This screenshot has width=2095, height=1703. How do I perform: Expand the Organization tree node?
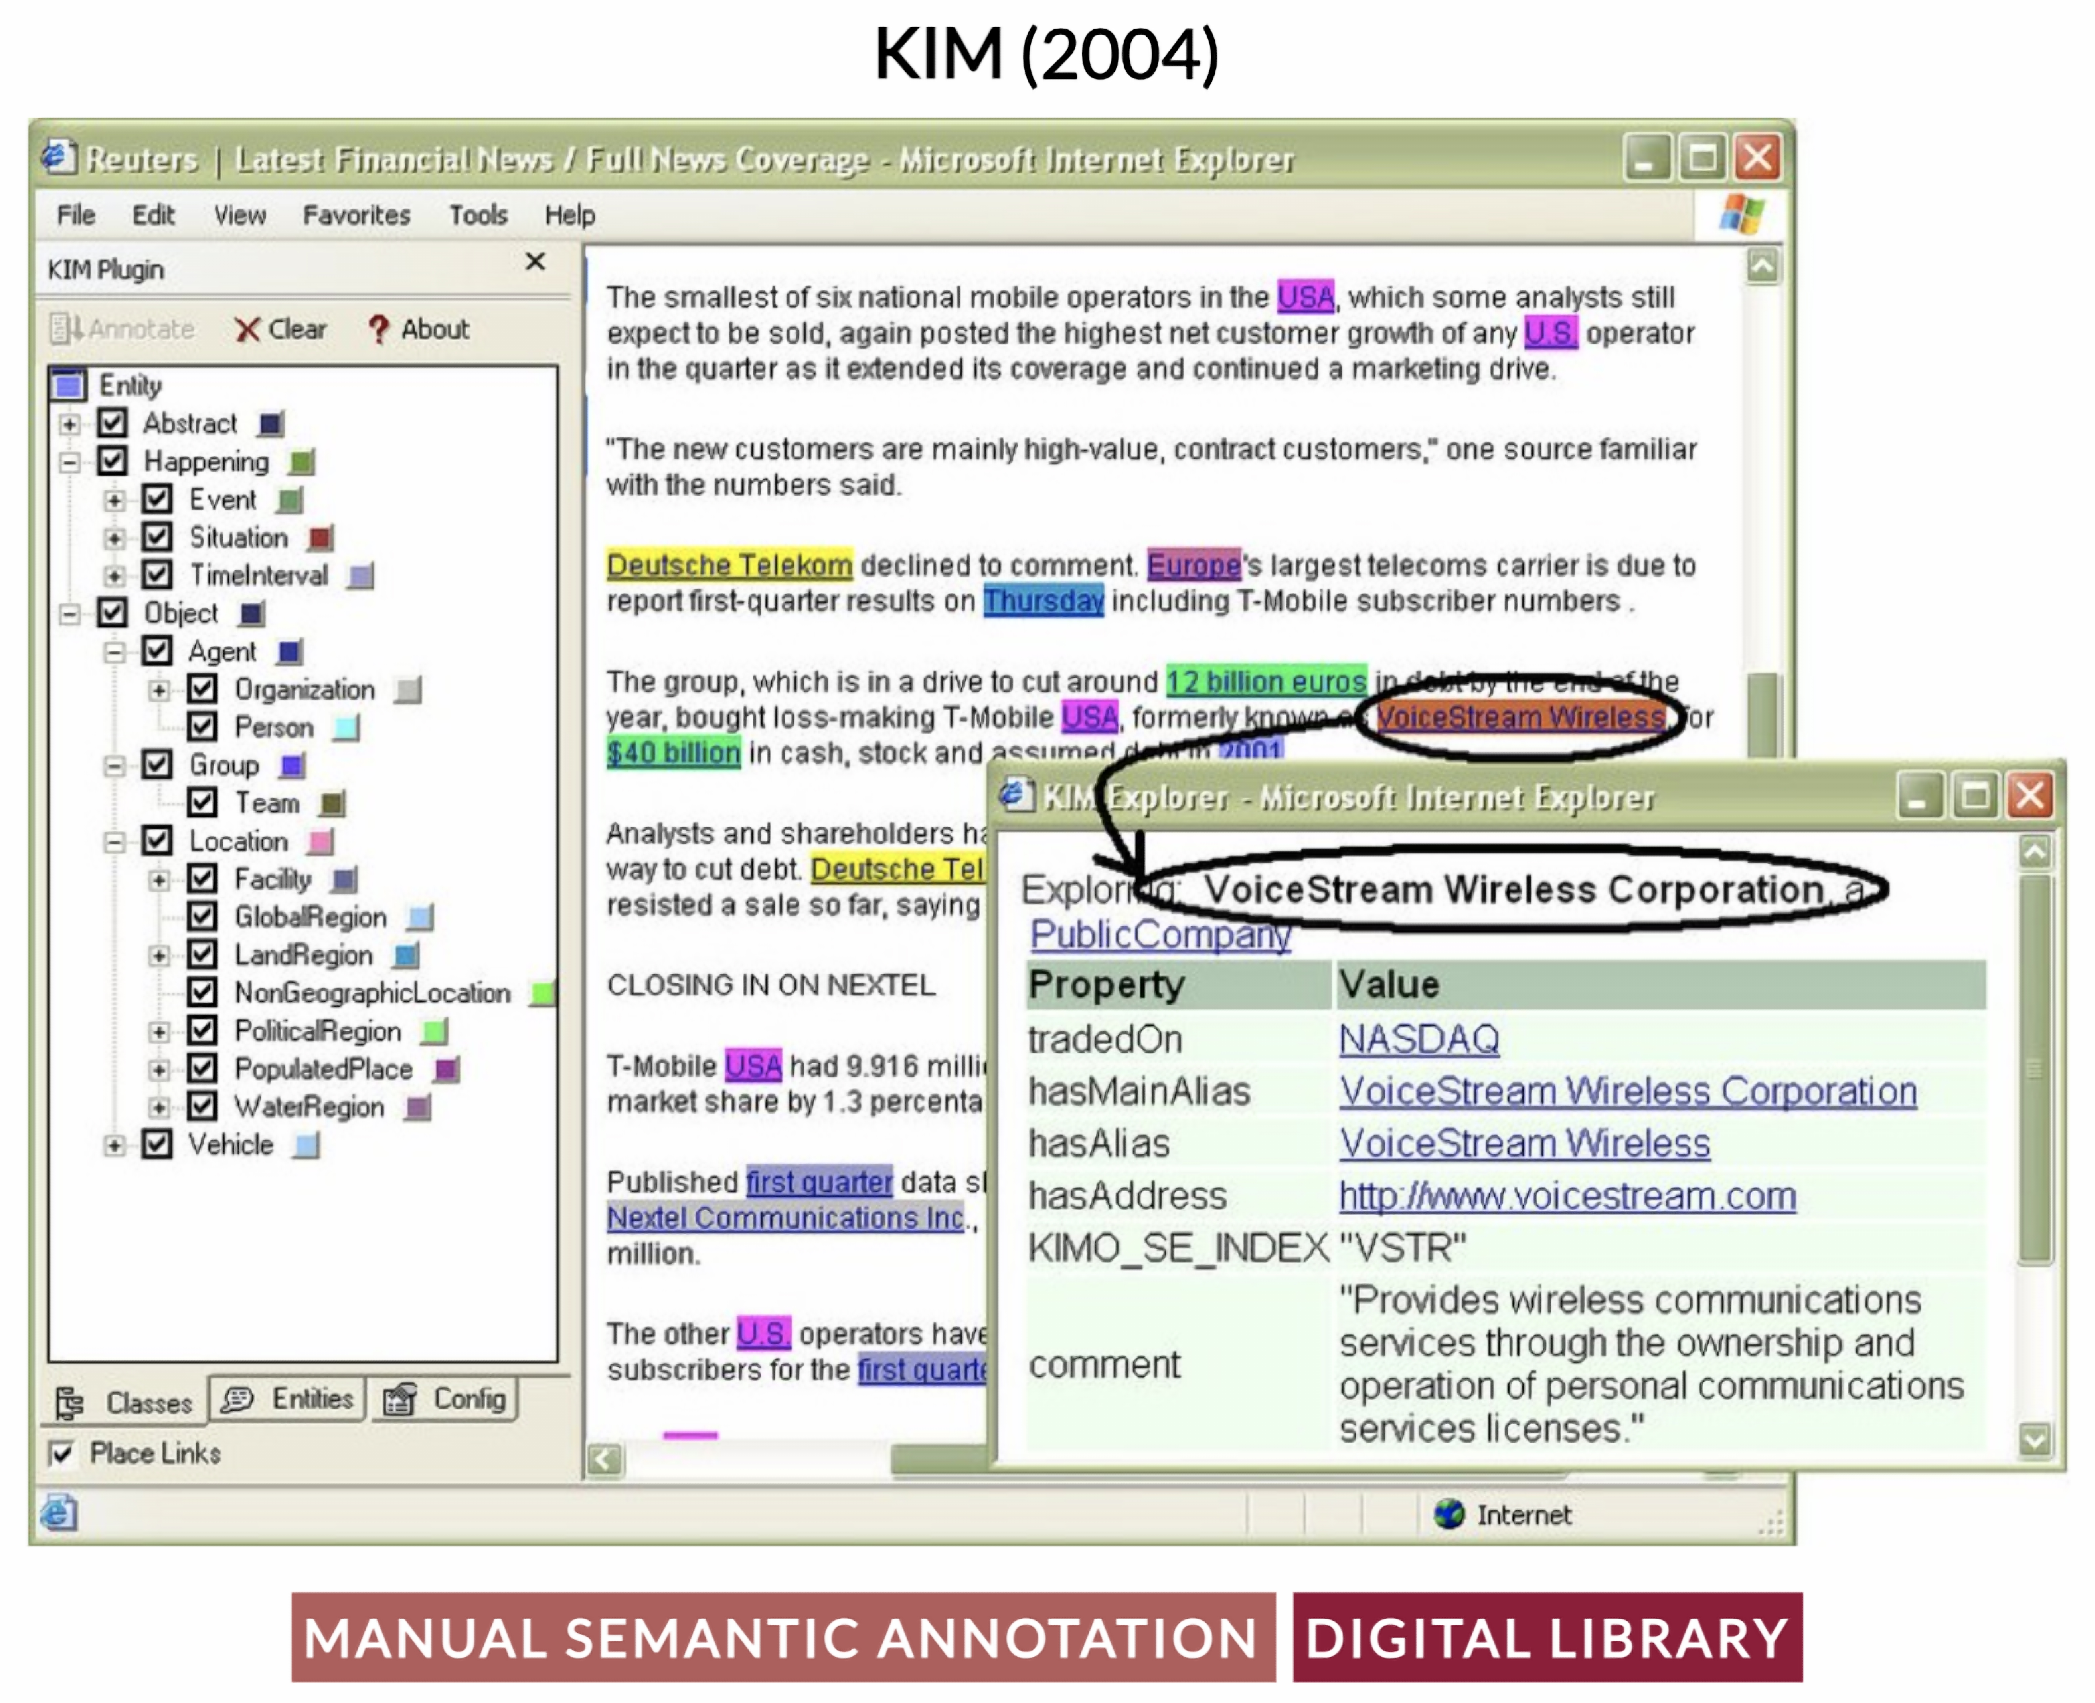click(x=159, y=690)
